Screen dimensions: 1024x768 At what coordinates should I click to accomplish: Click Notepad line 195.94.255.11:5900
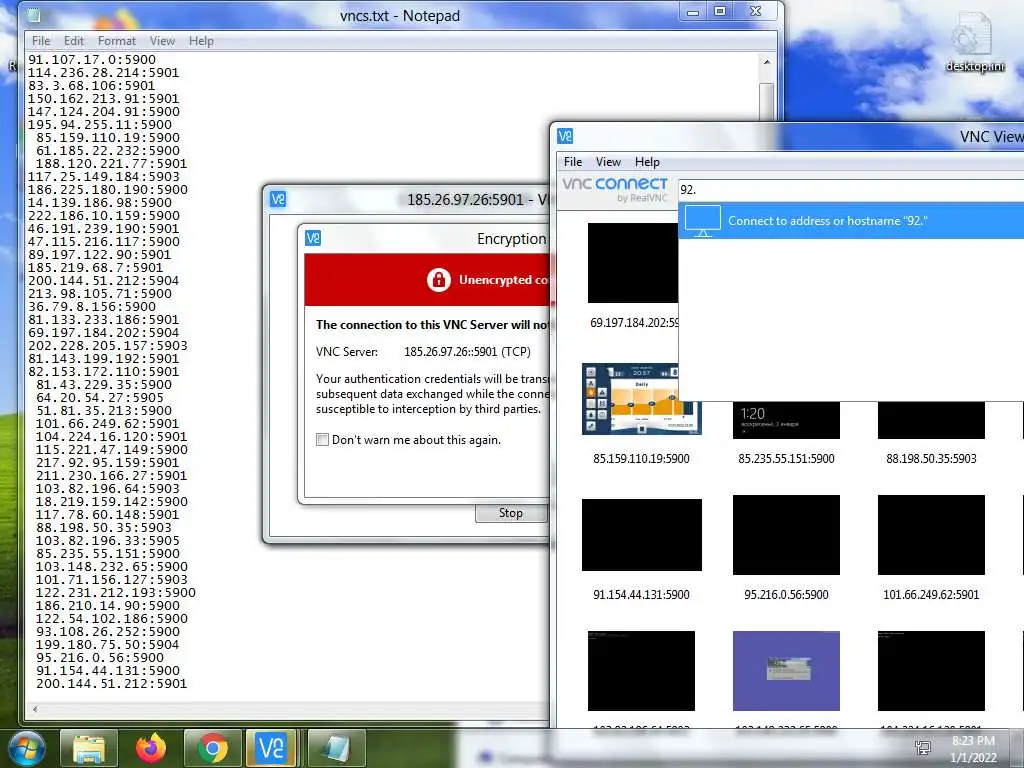100,125
